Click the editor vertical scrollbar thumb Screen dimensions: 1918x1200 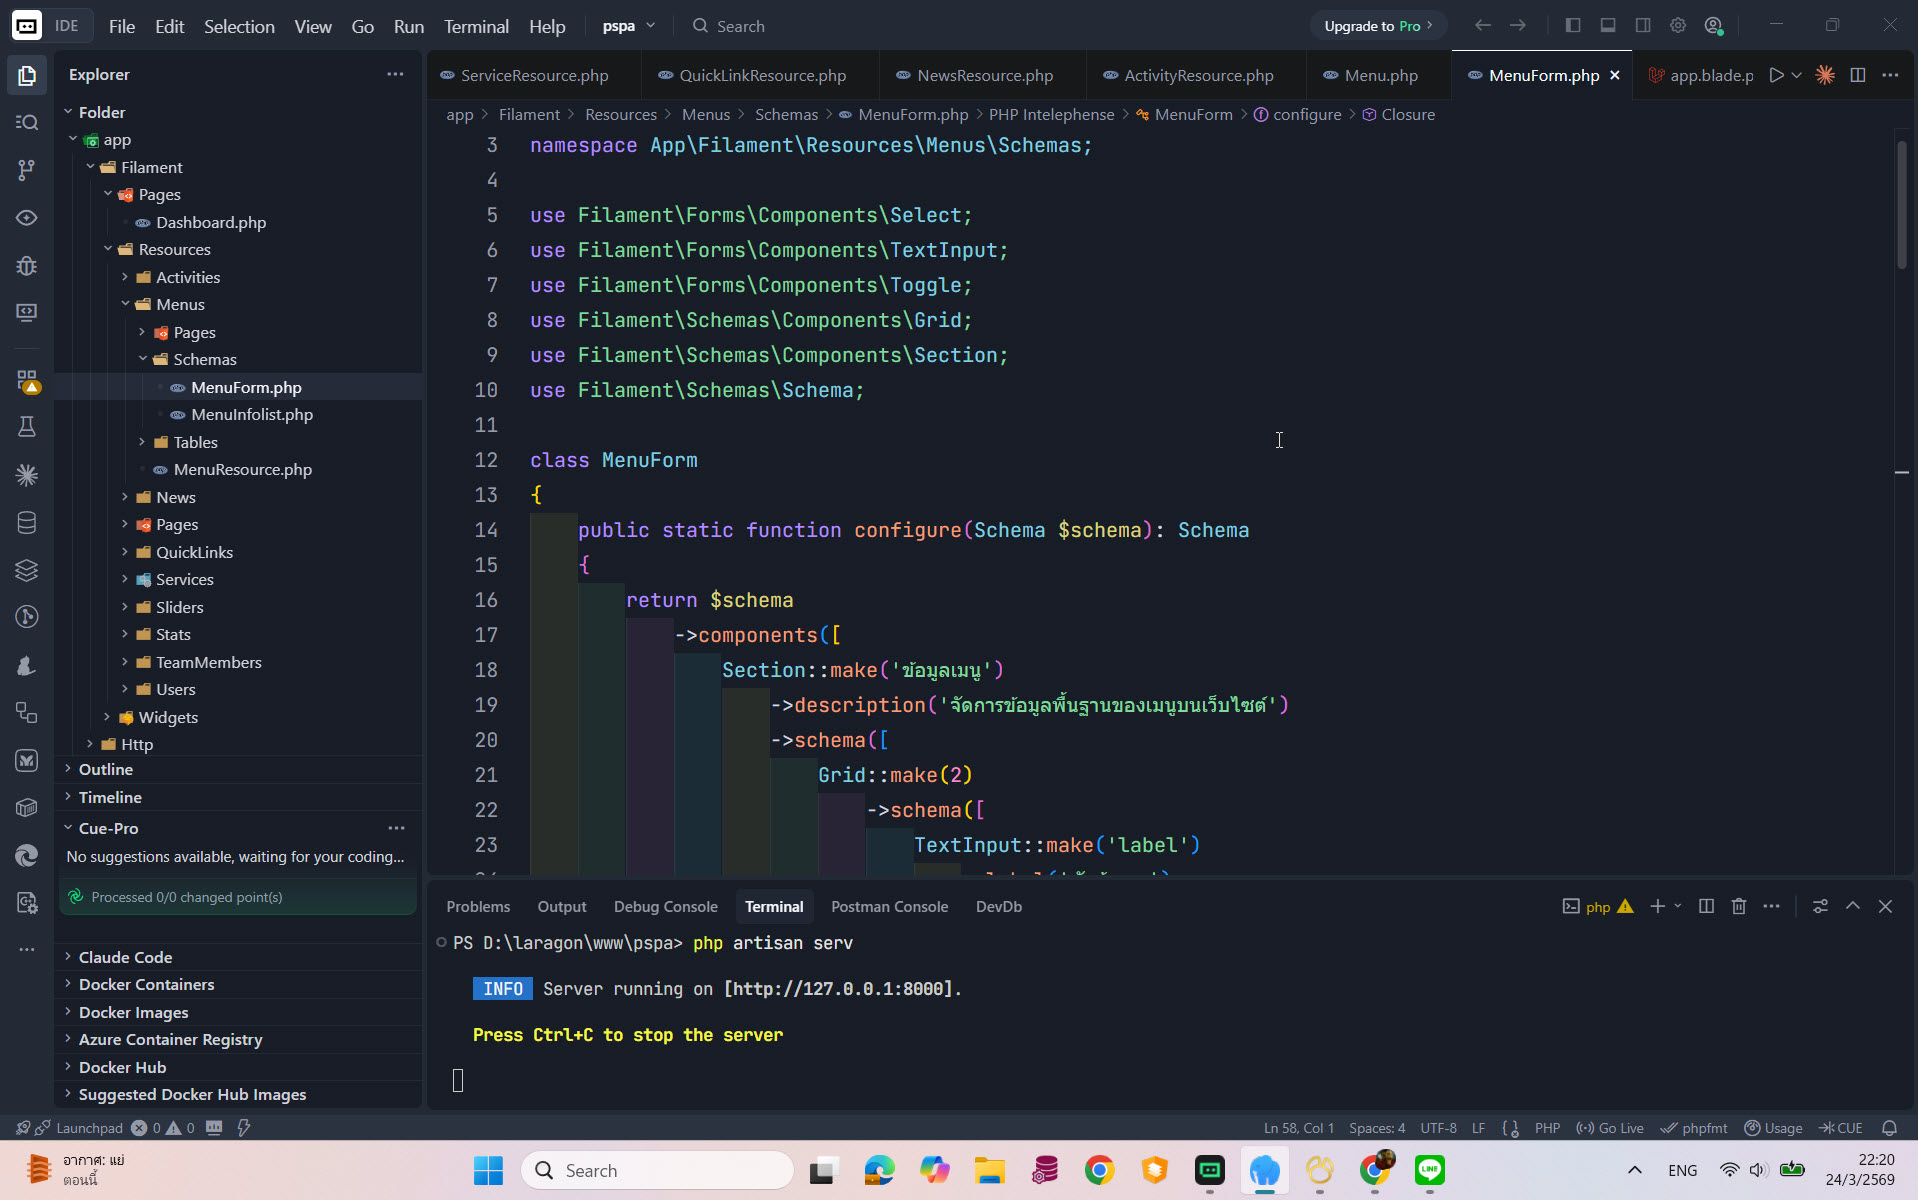point(1901,205)
